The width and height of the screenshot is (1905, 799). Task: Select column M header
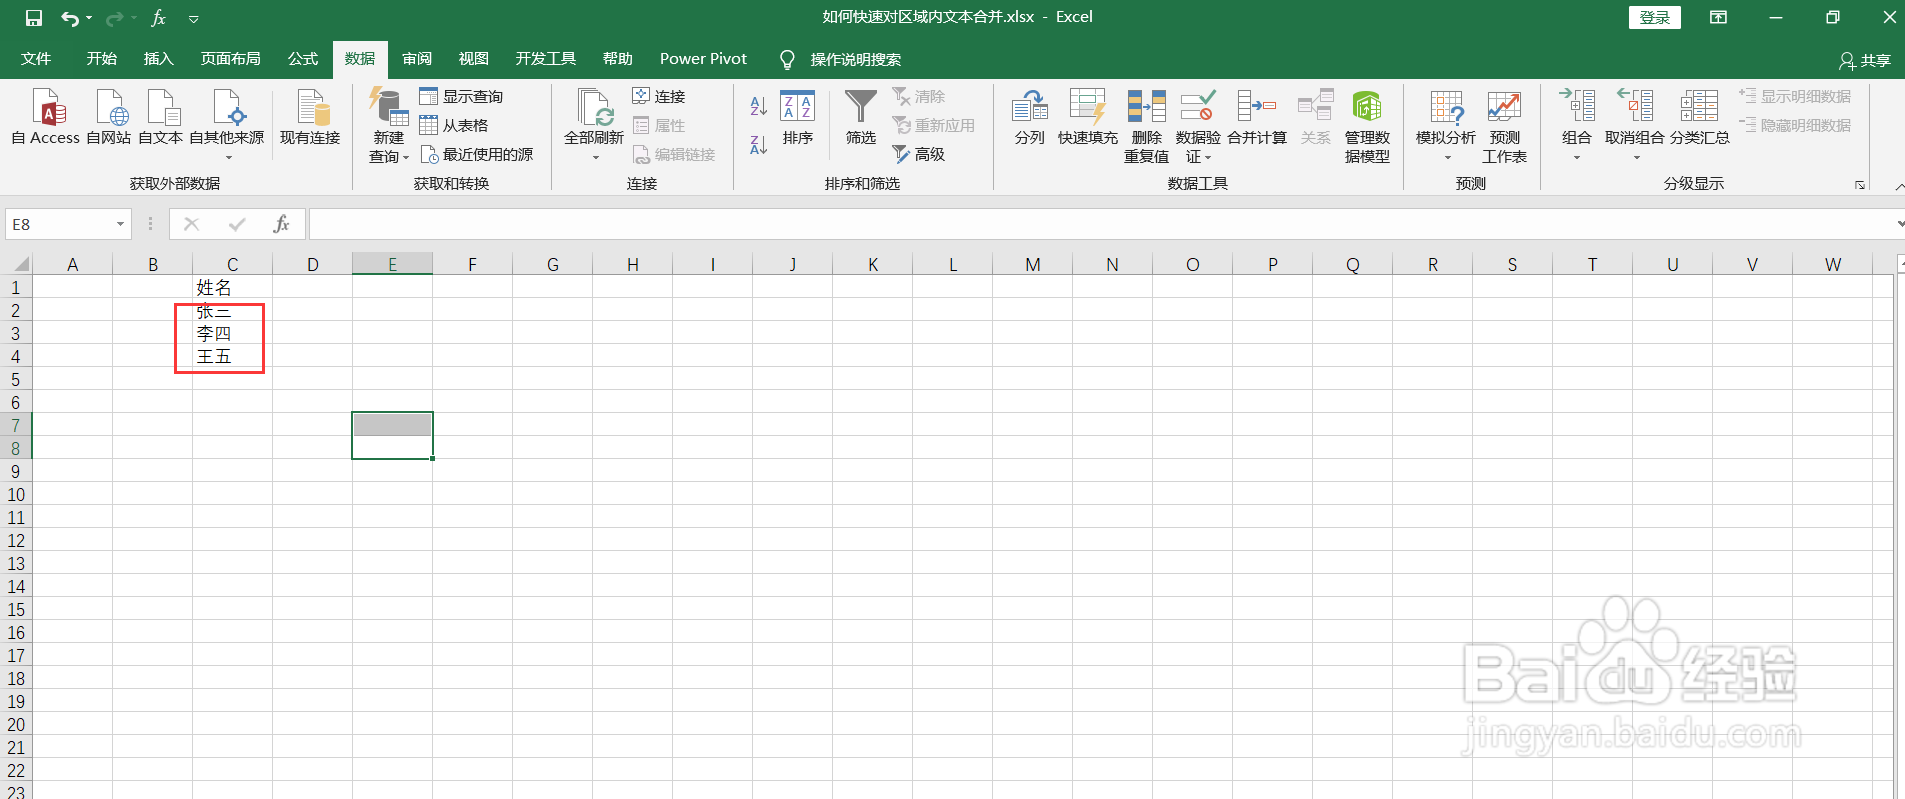click(1032, 264)
